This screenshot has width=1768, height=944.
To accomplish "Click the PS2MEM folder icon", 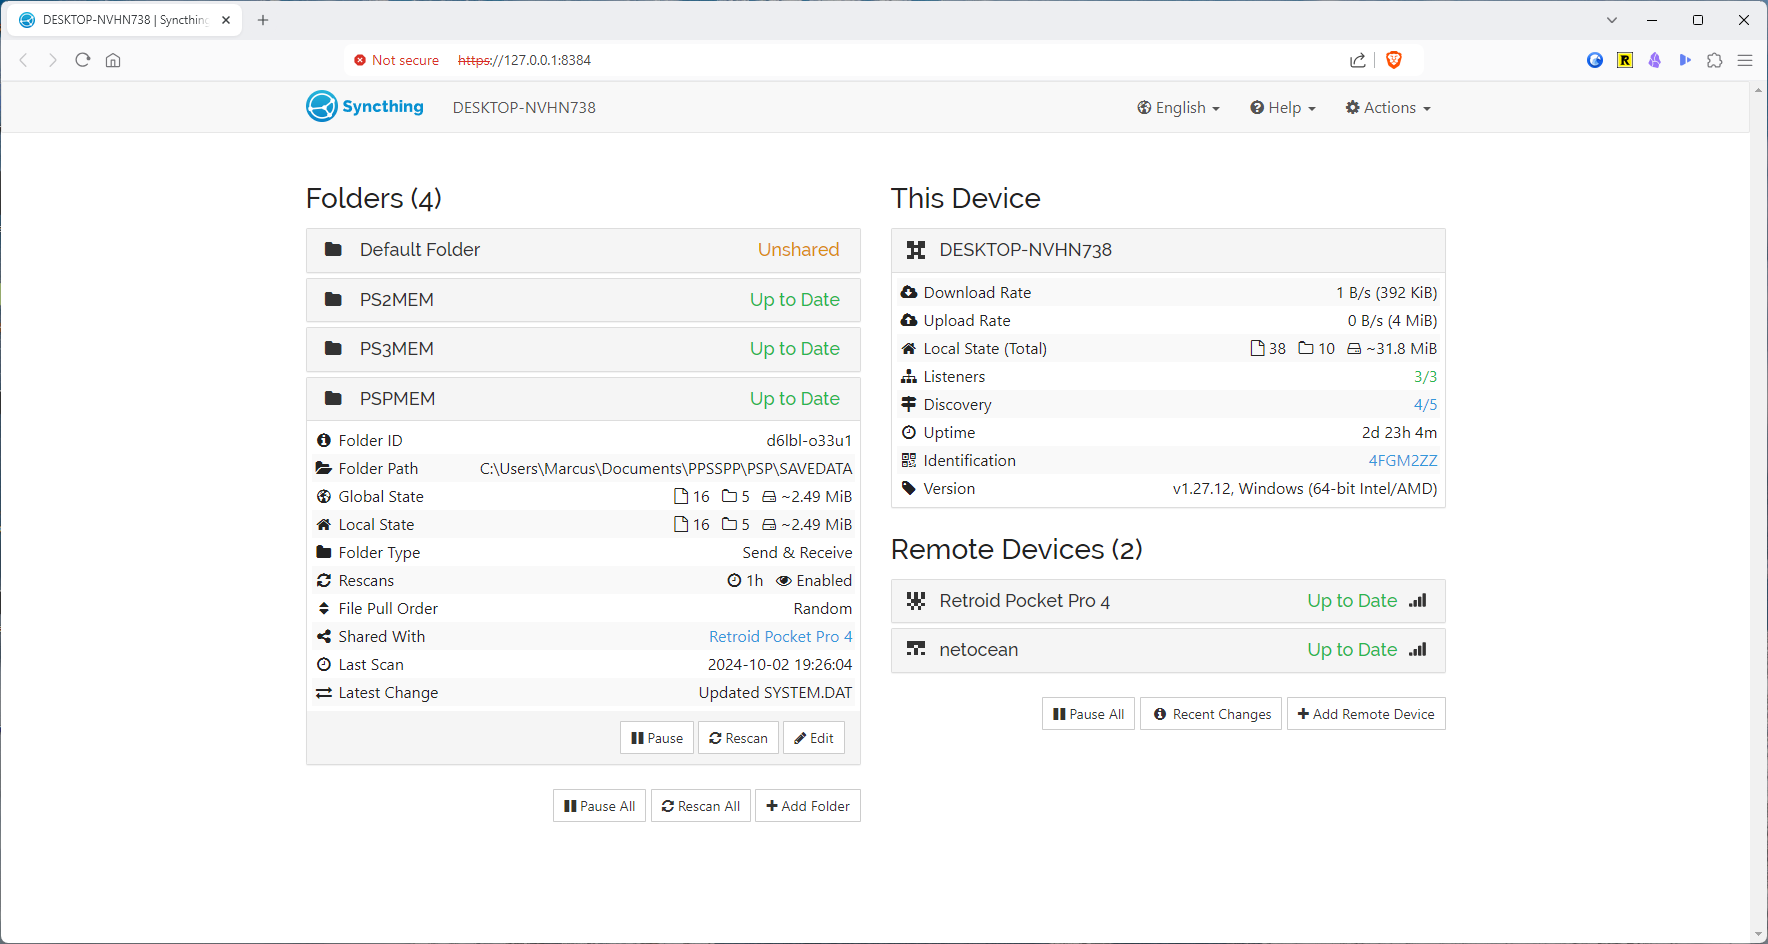I will click(x=334, y=299).
